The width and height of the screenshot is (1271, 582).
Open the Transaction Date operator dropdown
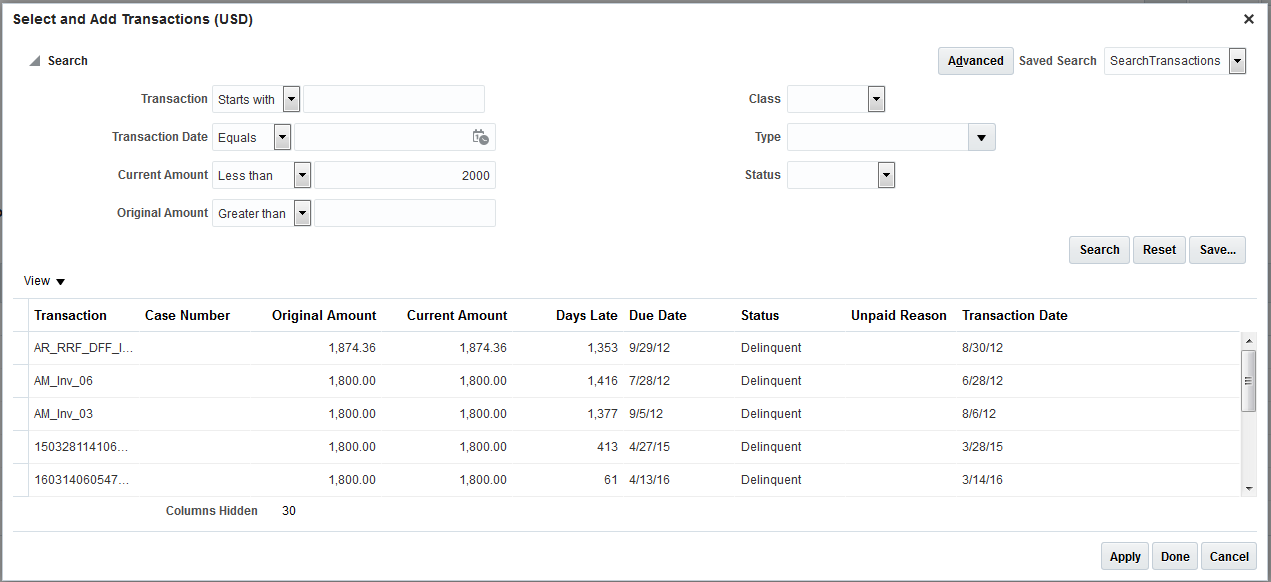(x=282, y=137)
